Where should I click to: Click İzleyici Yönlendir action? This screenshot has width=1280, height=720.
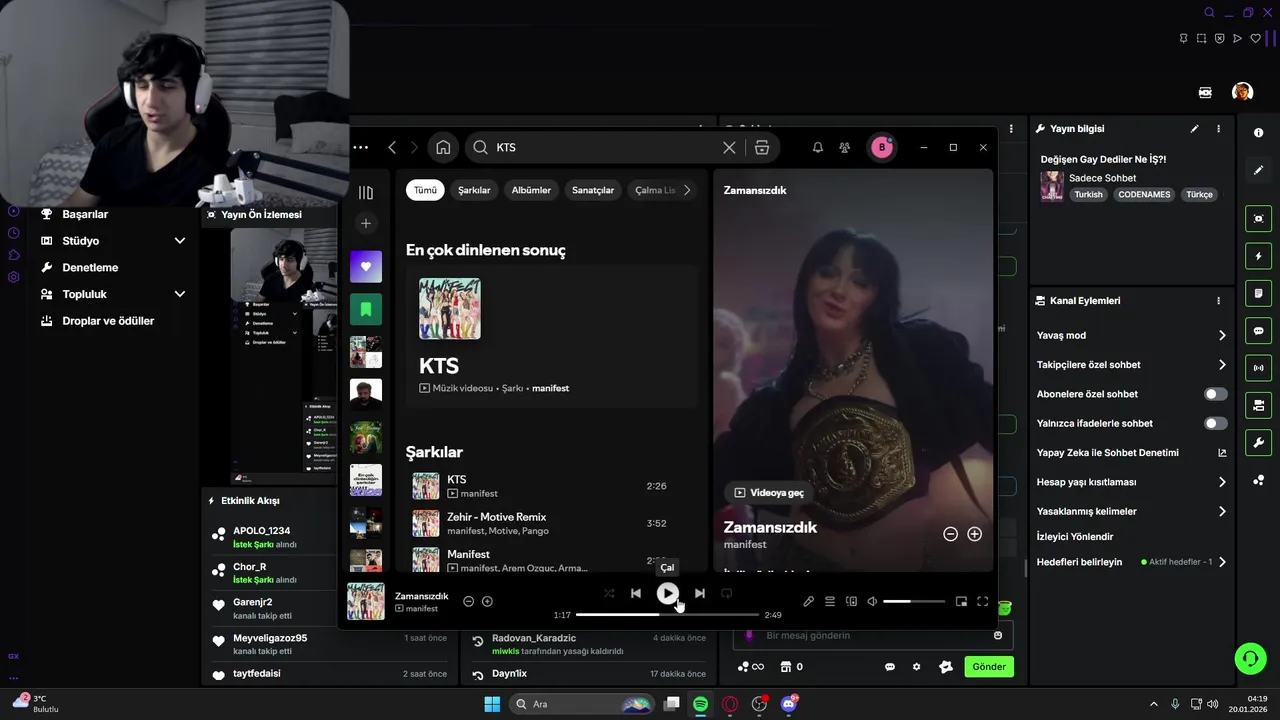1075,536
